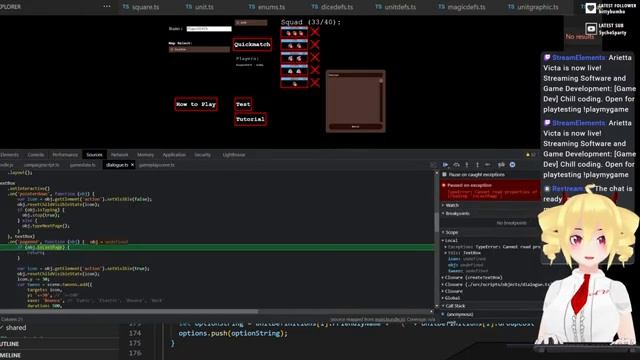Viewport: 640px width, 360px height.
Task: Remove fifth squad row with red X
Action: tap(315, 82)
